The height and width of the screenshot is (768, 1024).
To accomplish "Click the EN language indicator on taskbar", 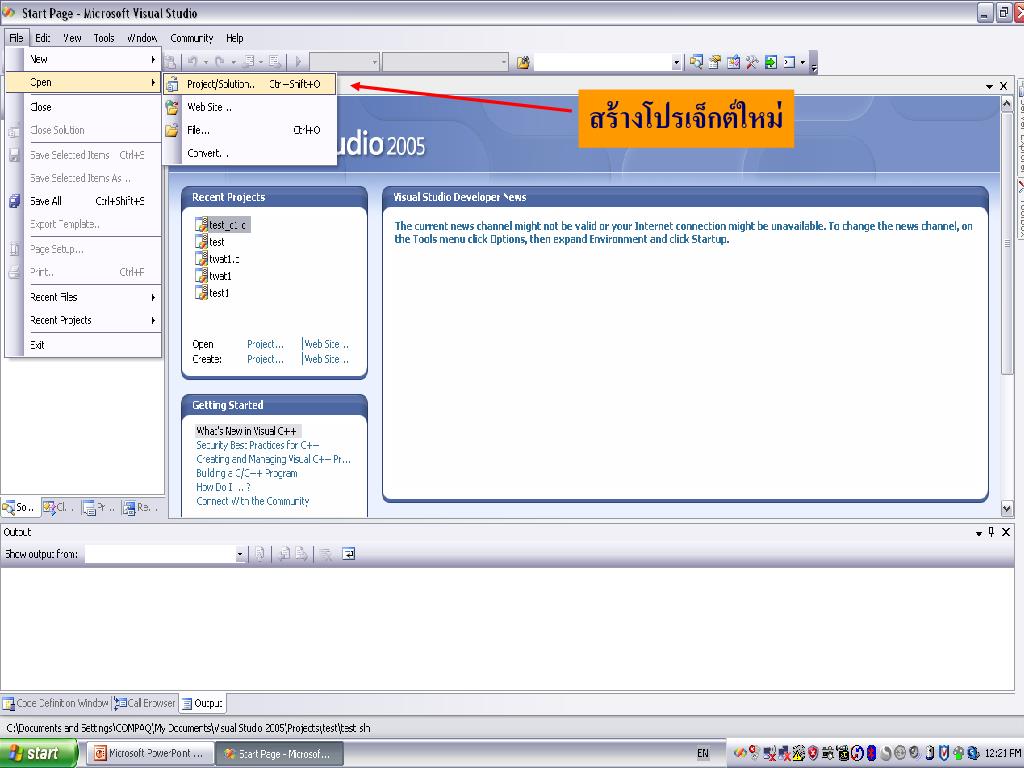I will pyautogui.click(x=703, y=754).
